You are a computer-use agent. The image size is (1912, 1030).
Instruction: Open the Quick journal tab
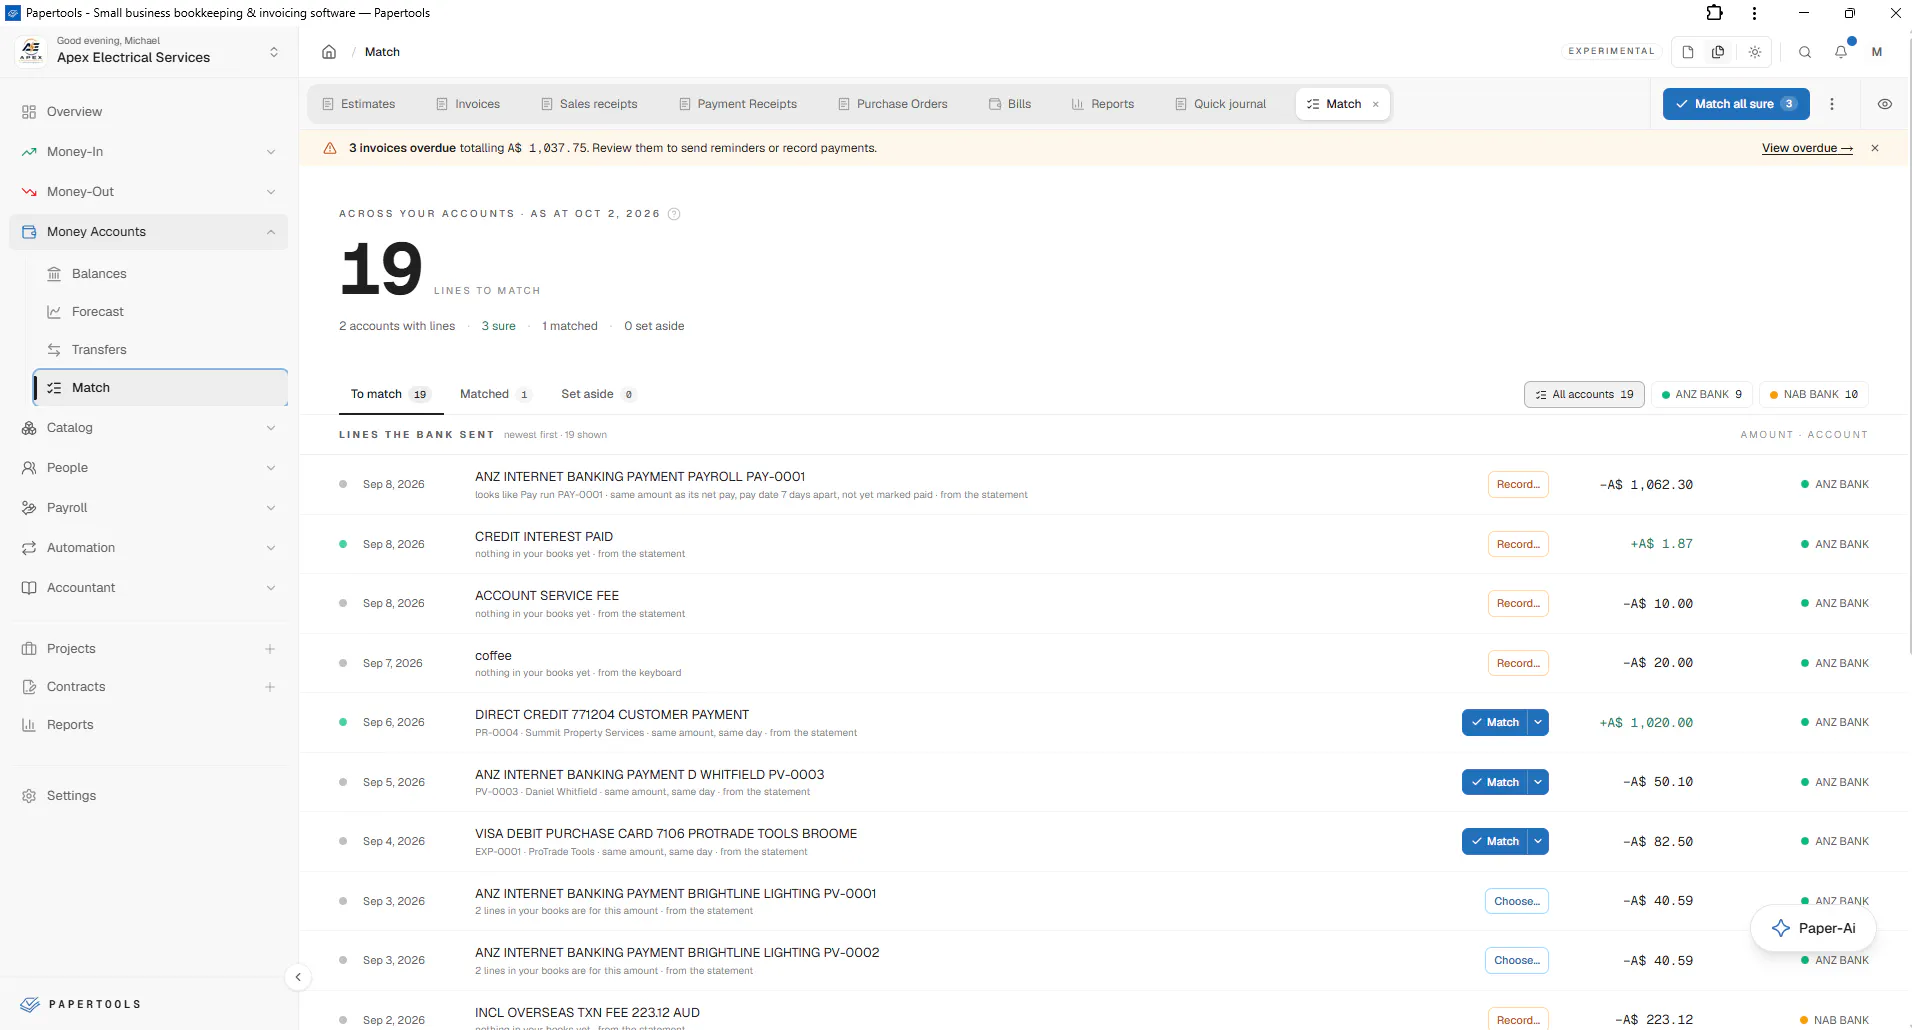coord(1221,104)
